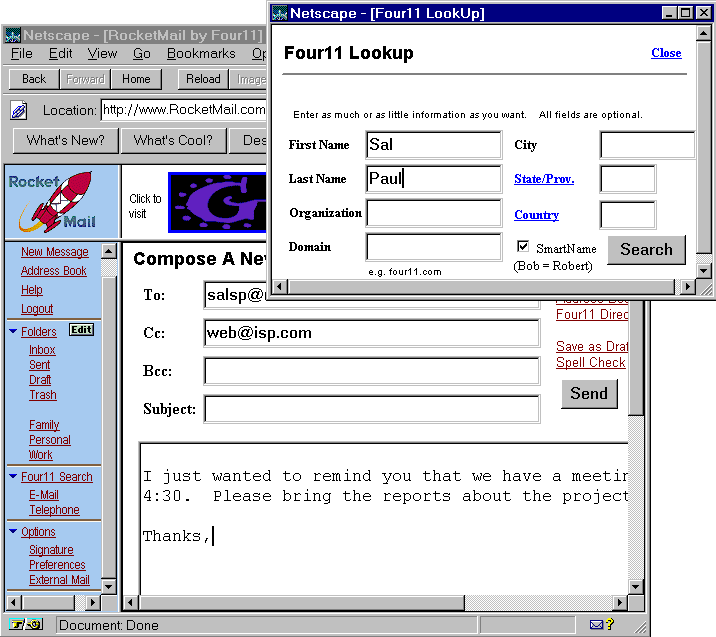Click Search in Four11 Lookup
The height and width of the screenshot is (637, 716).
pyautogui.click(x=646, y=250)
